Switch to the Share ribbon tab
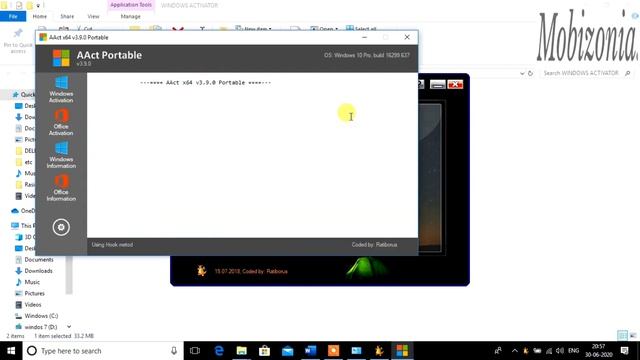This screenshot has width=640, height=360. 67,16
